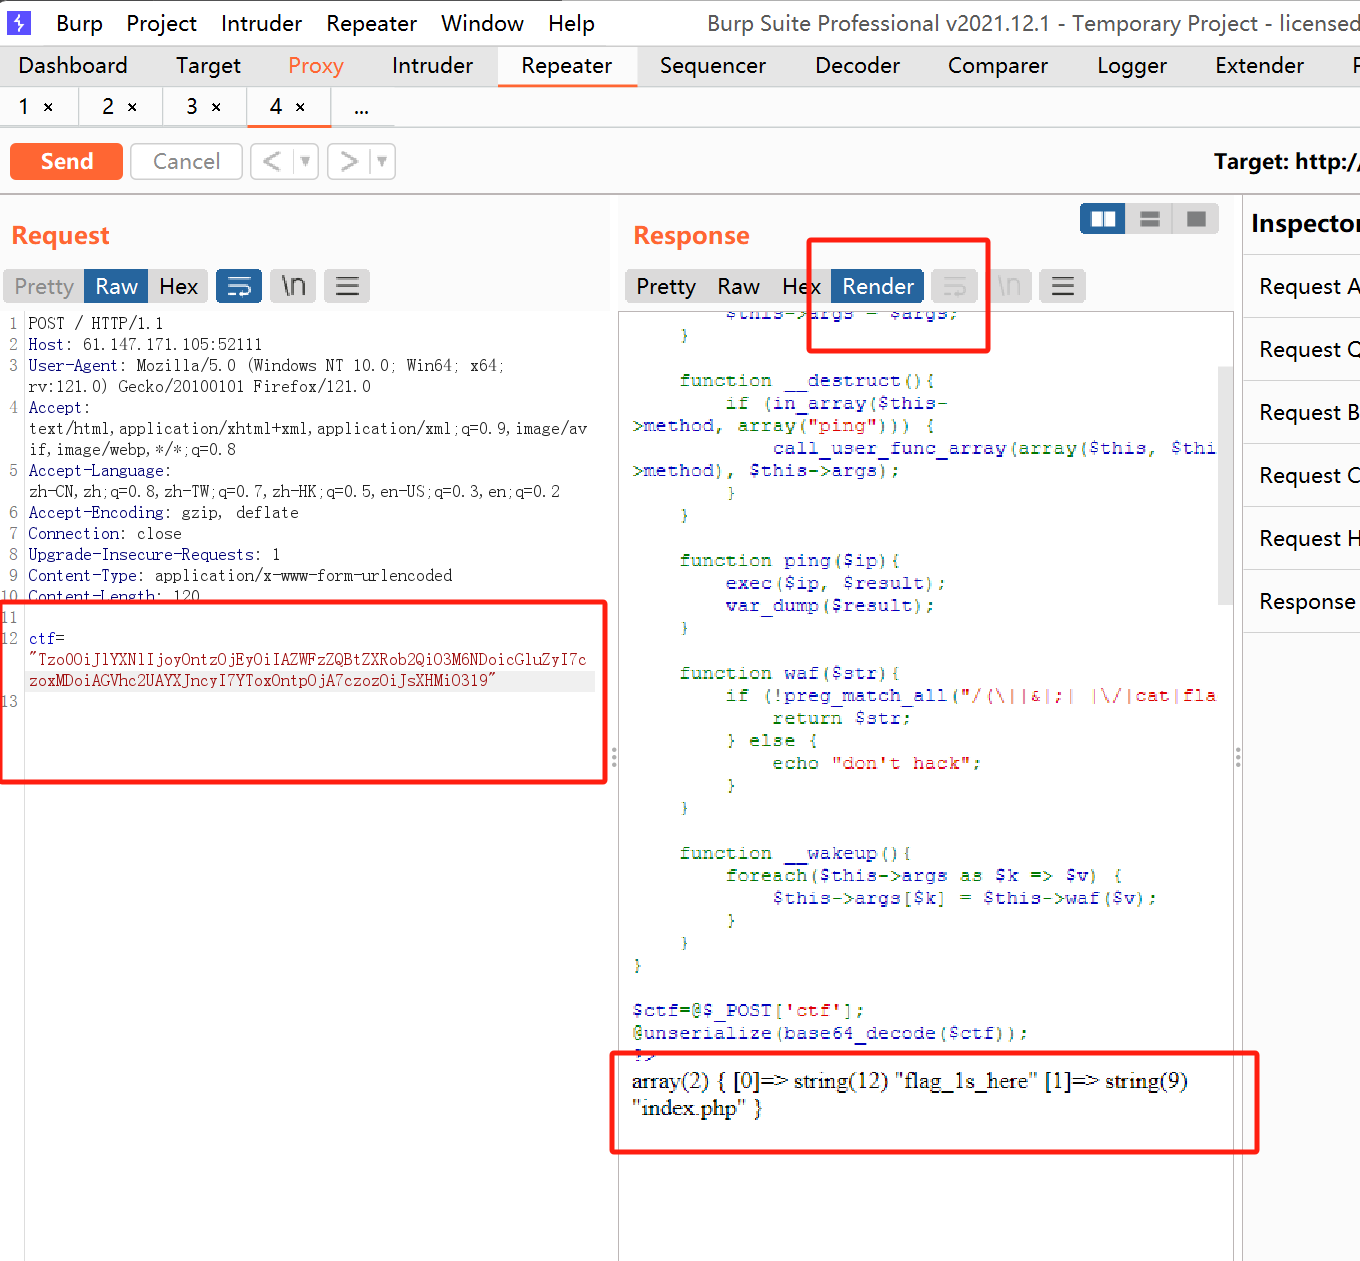
Task: Switch response view to Raw
Action: 738,287
